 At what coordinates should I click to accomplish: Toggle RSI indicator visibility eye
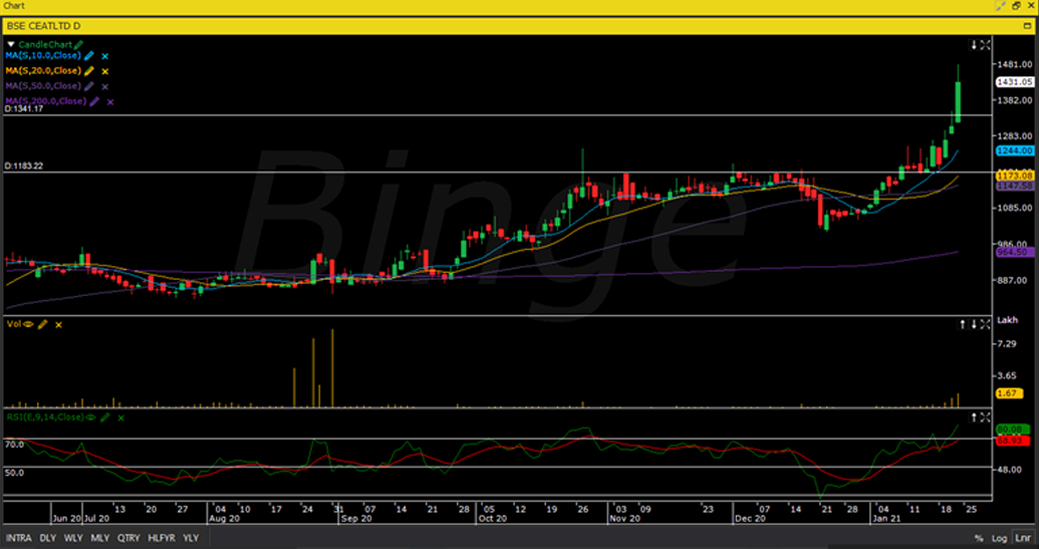tap(91, 418)
